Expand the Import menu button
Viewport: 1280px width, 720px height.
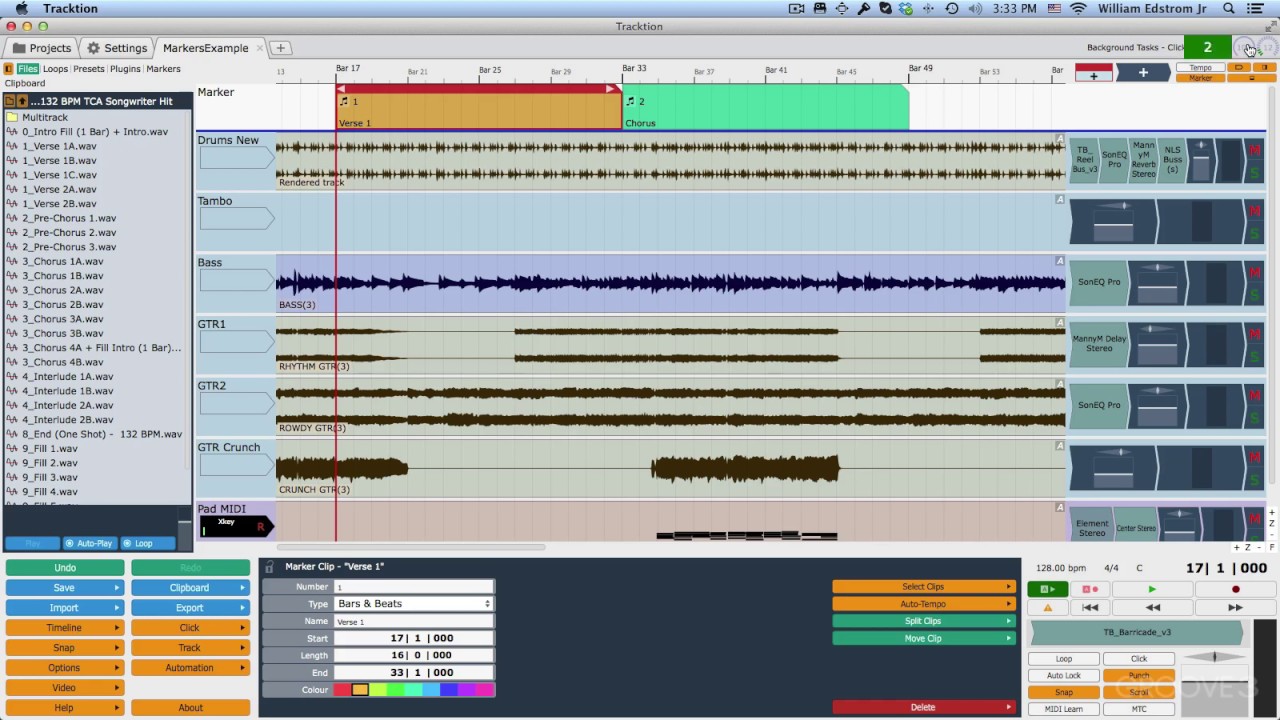64,608
